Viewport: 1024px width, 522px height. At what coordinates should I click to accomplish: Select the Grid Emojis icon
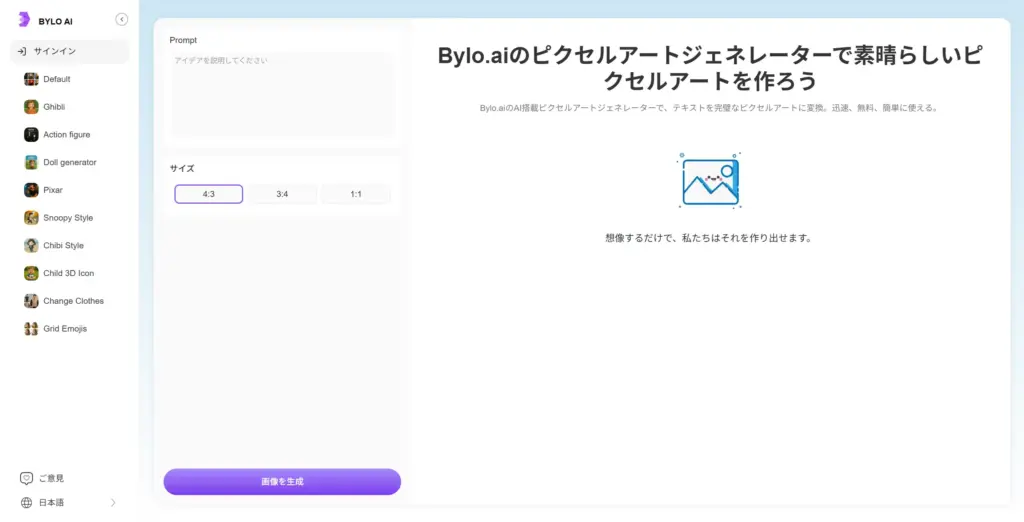(31, 329)
